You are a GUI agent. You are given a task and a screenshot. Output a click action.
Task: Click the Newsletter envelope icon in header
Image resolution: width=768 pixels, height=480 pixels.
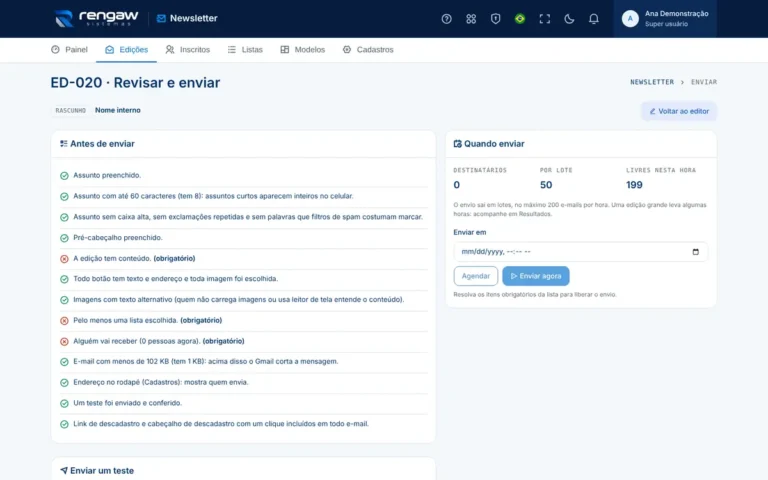(161, 18)
